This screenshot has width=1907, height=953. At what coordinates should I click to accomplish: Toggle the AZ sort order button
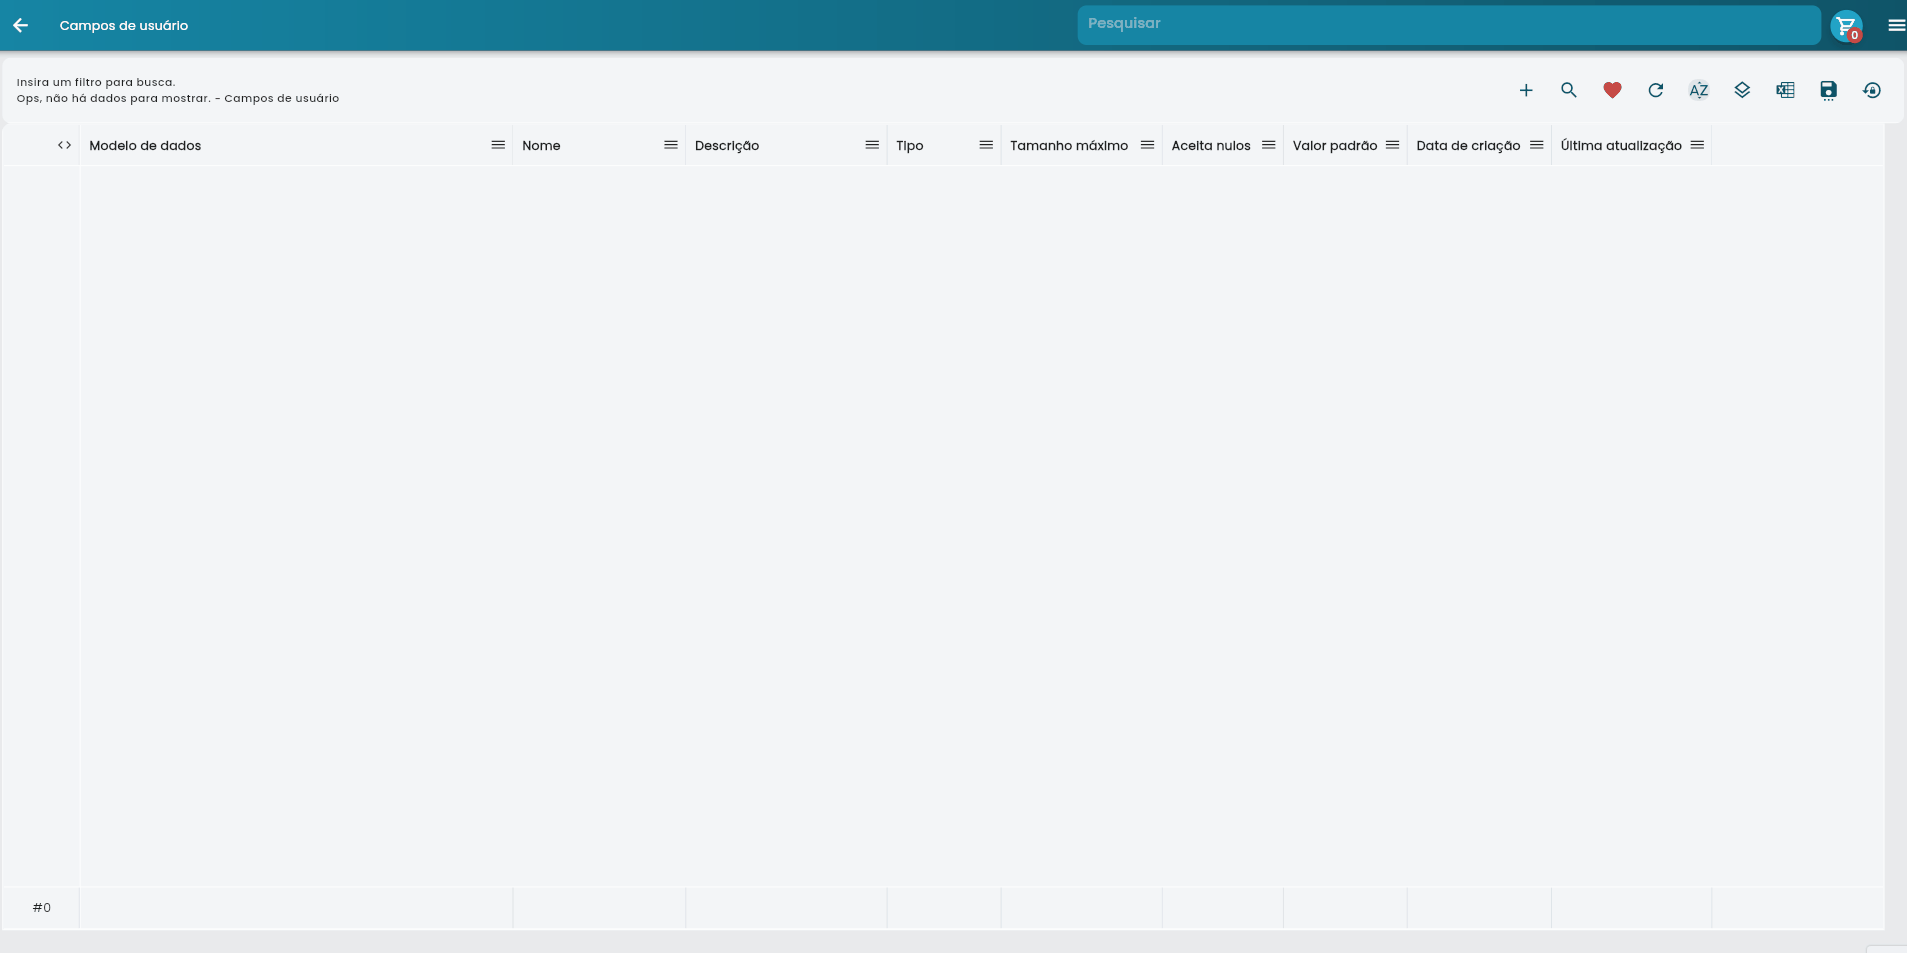click(x=1699, y=91)
